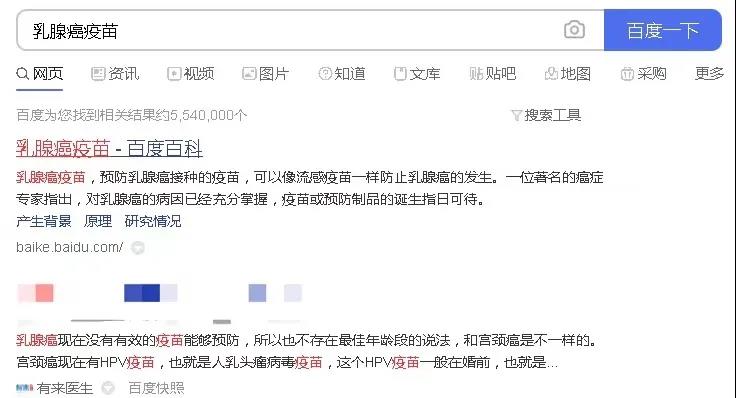Click the magnifier icon beside 网页
Viewport: 736px width, 398px height.
[x=23, y=74]
